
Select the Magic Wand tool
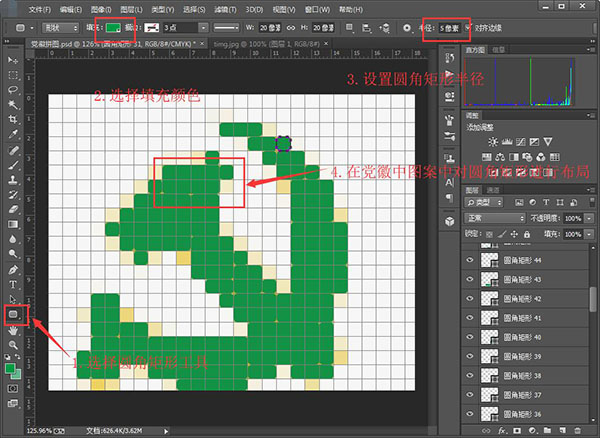(x=13, y=104)
